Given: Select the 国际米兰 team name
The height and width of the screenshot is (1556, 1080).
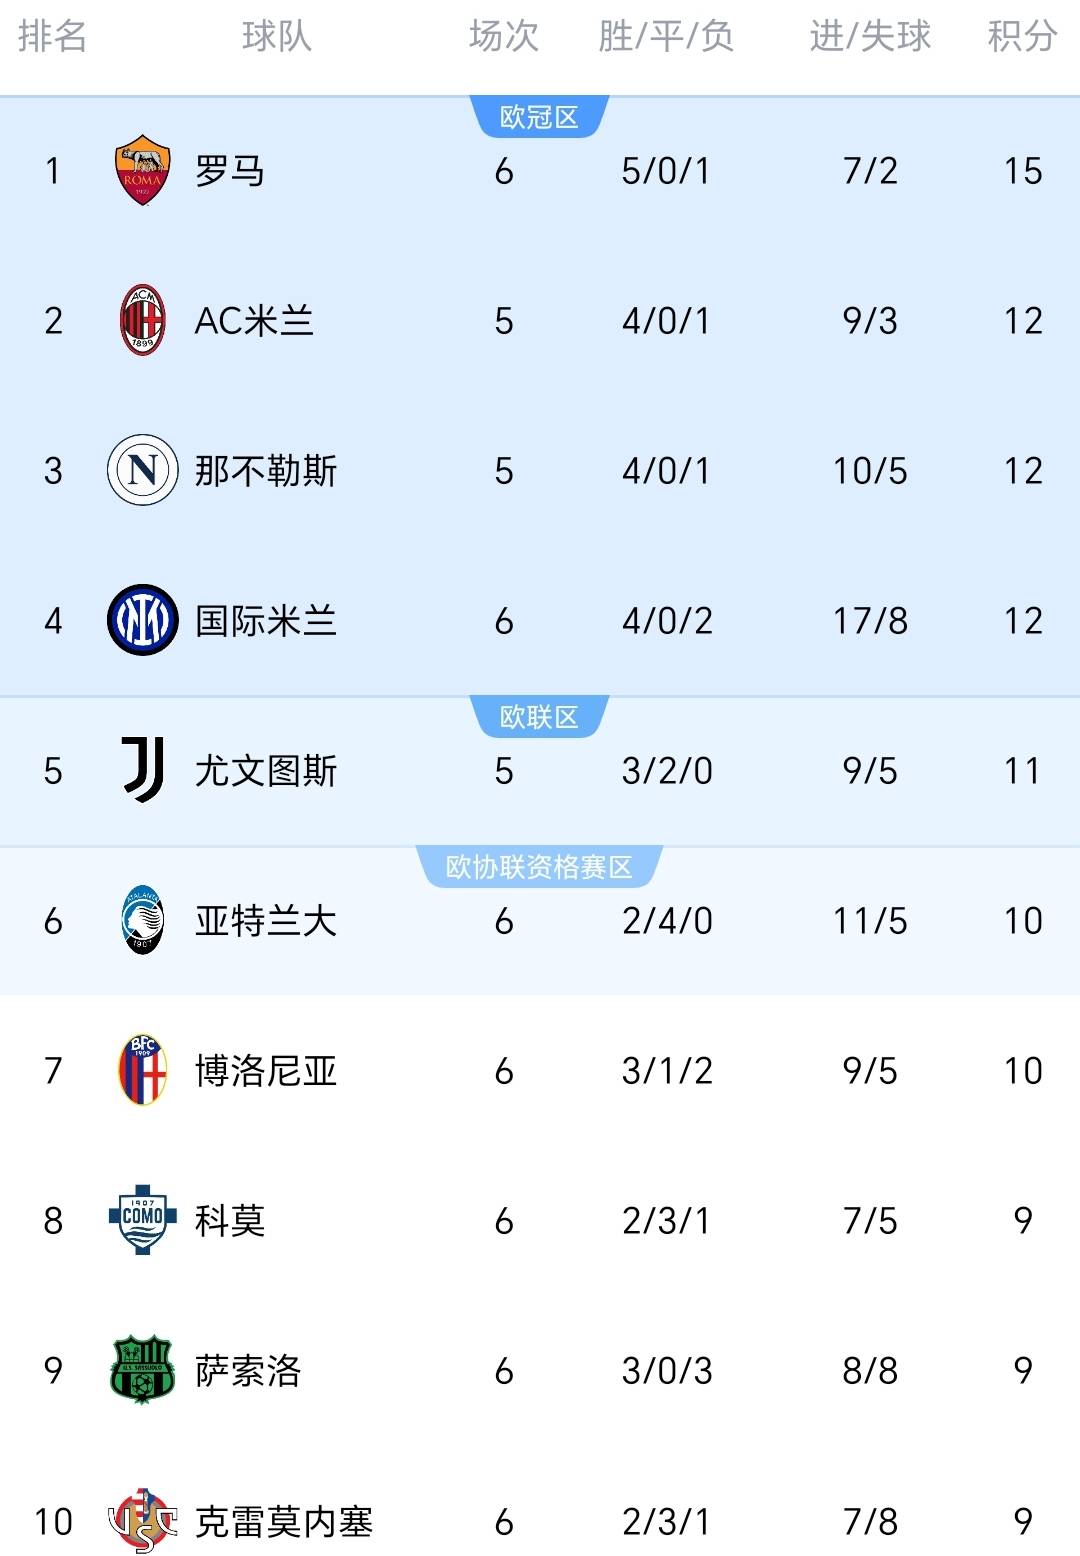Looking at the screenshot, I should (266, 621).
